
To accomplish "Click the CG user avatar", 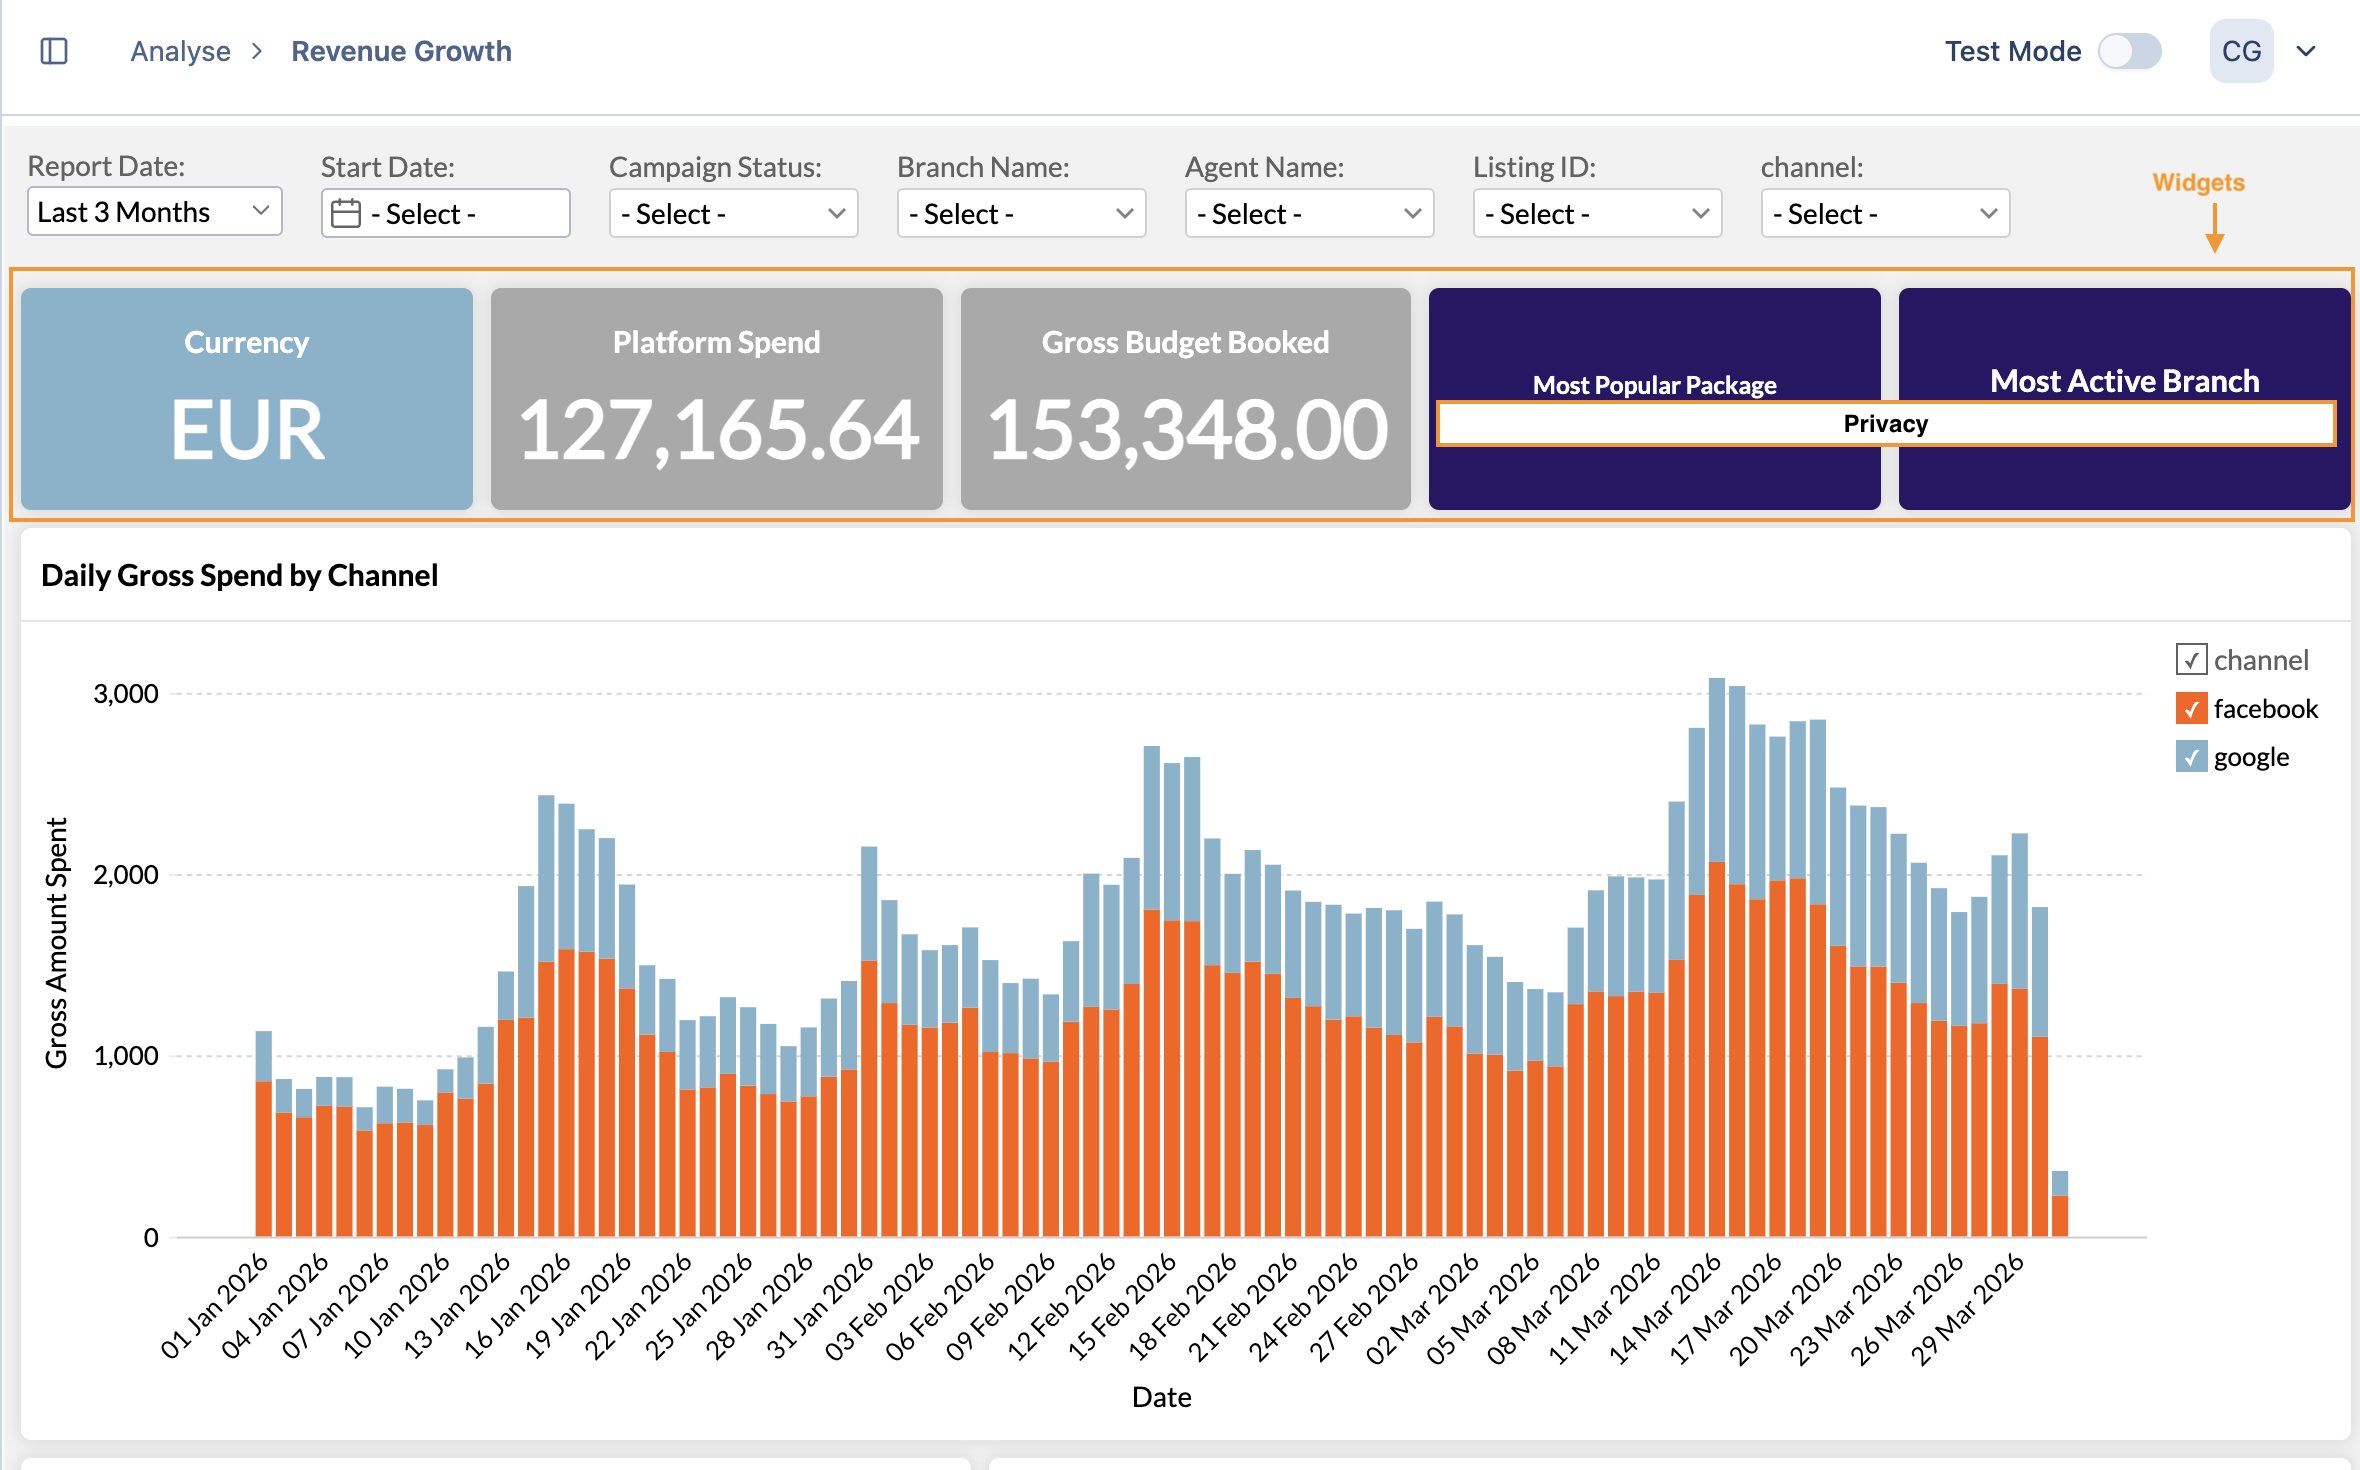I will [x=2240, y=51].
